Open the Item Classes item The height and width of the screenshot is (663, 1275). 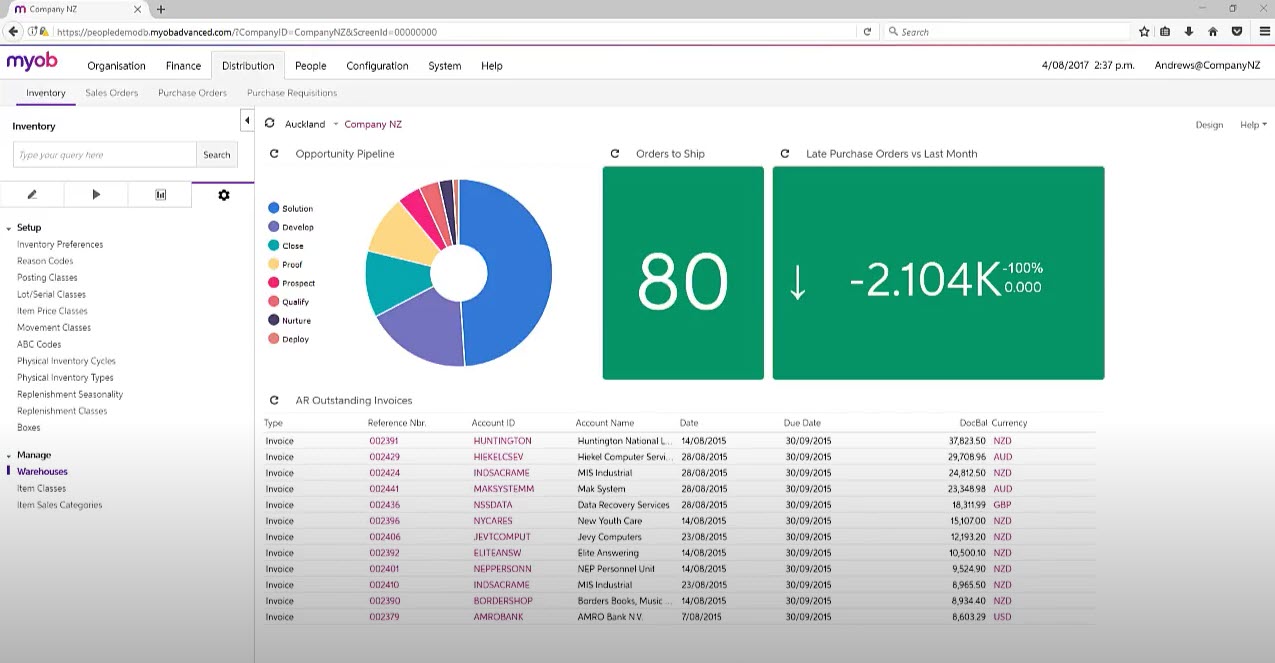tap(41, 489)
